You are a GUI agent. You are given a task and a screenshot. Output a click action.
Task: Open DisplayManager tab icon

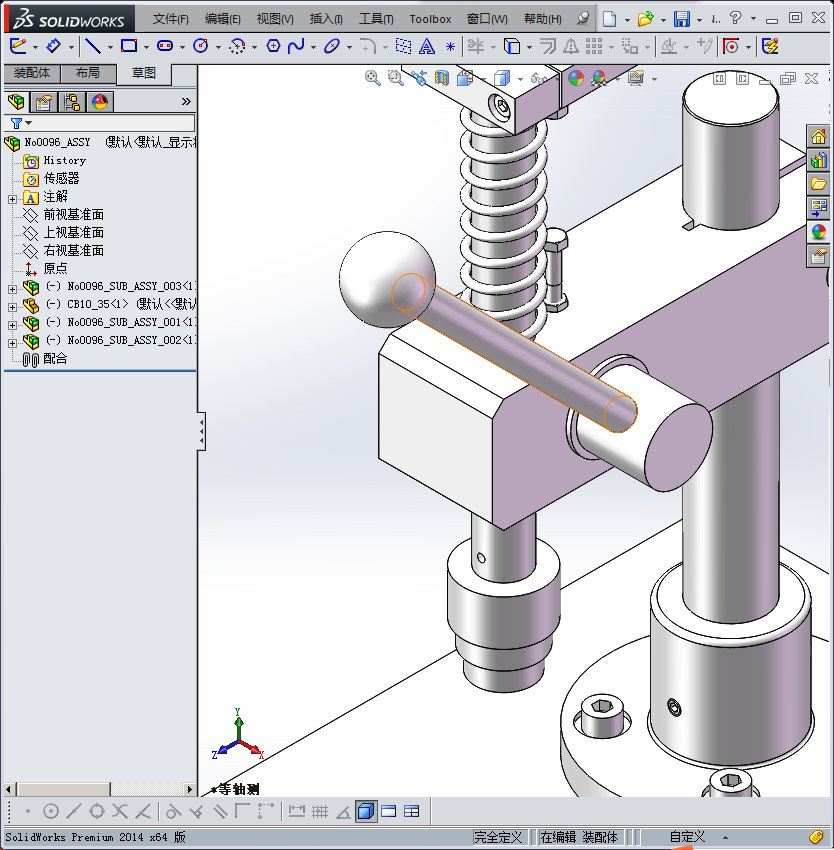click(x=100, y=101)
